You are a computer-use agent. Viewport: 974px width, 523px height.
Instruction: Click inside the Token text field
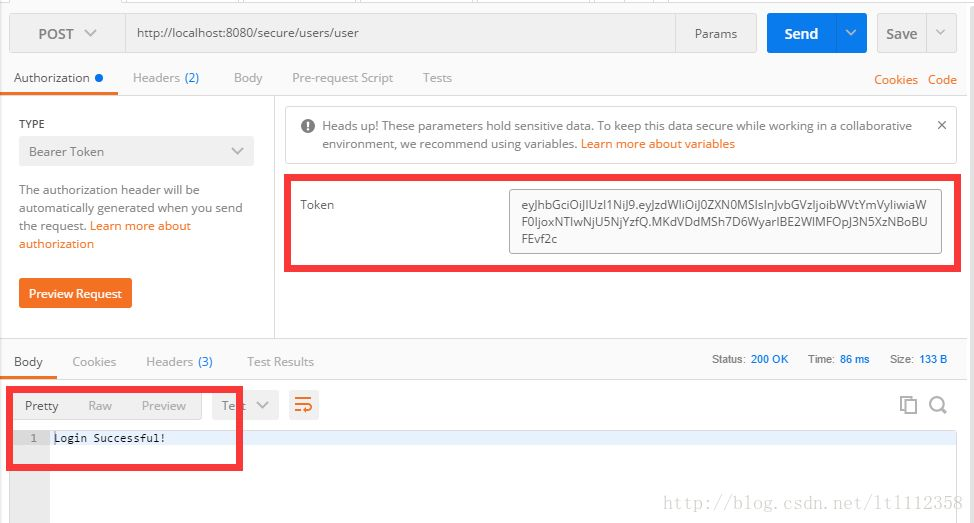pyautogui.click(x=725, y=222)
